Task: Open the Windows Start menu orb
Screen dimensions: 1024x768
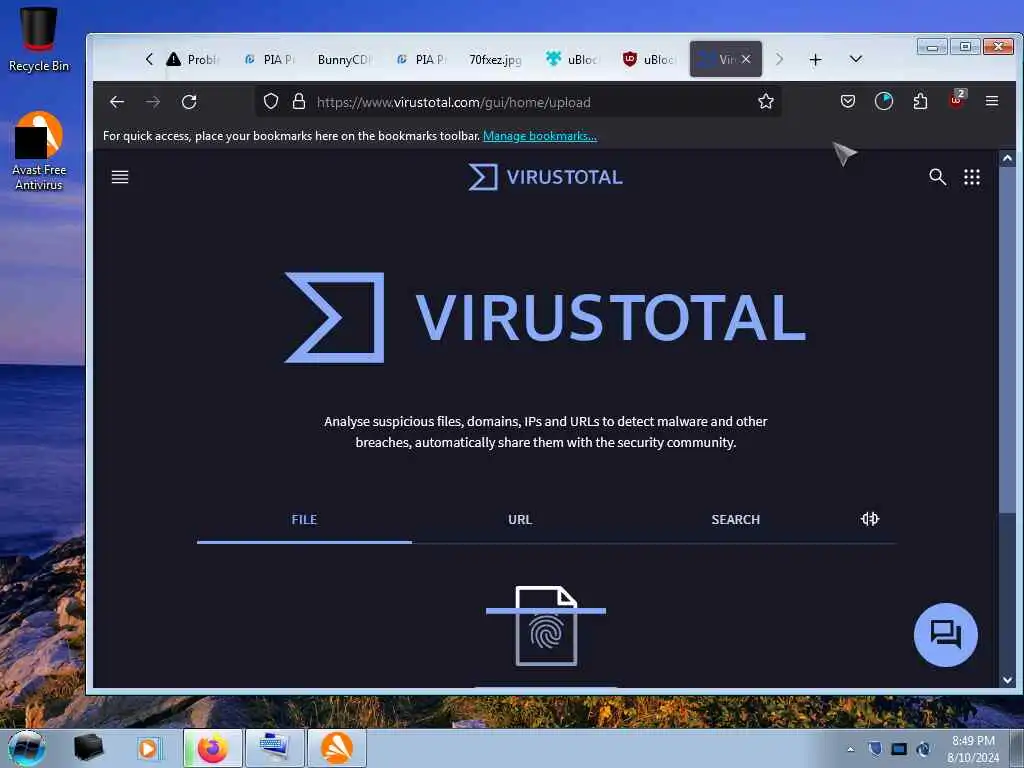Action: (x=27, y=748)
